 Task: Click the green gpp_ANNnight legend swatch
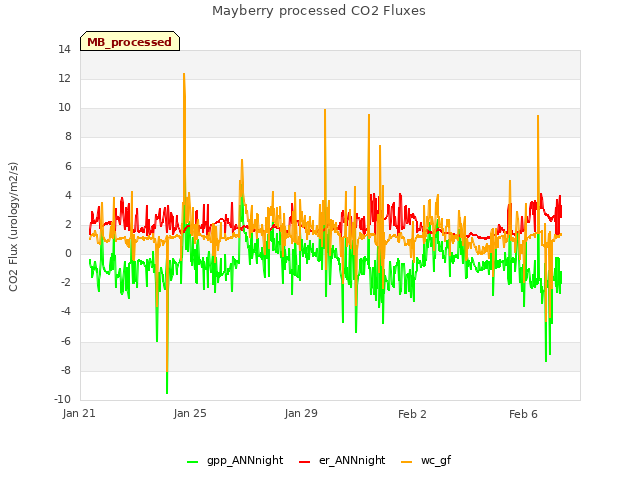tap(193, 462)
